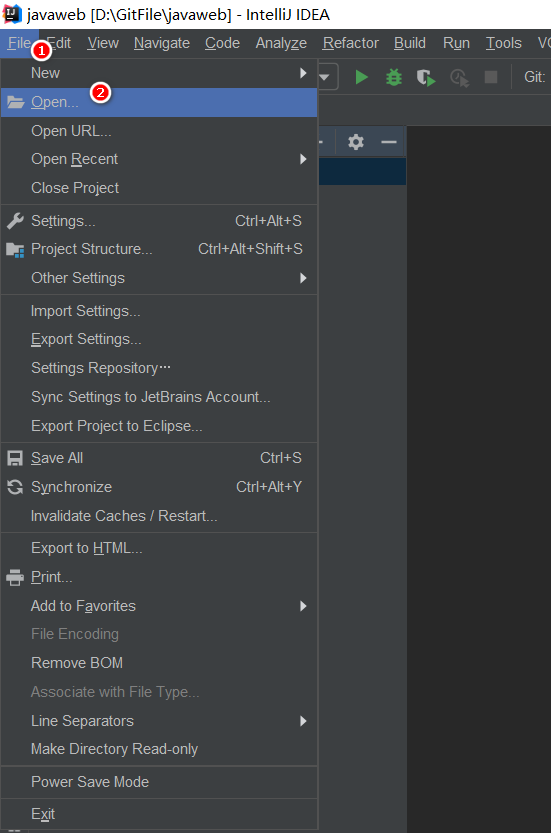Select Export Settings...

pyautogui.click(x=159, y=339)
